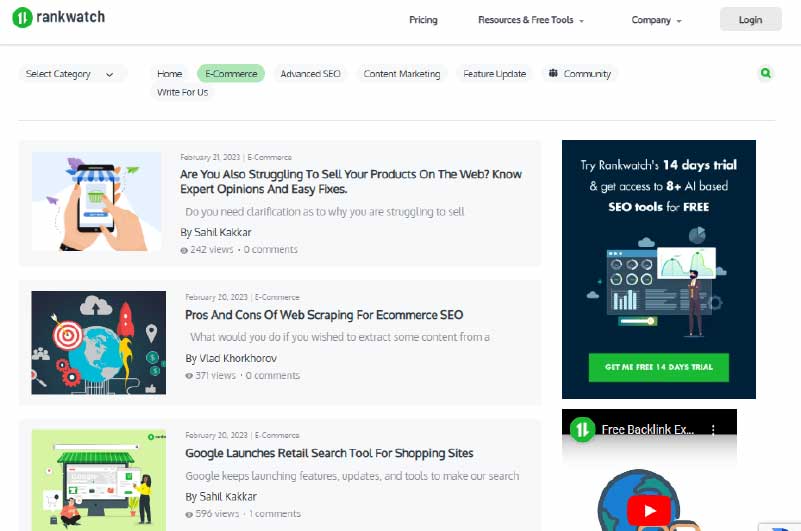Click author Vlad Khorkhorov
Screen dimensions: 801x531
pyautogui.click(x=238, y=358)
